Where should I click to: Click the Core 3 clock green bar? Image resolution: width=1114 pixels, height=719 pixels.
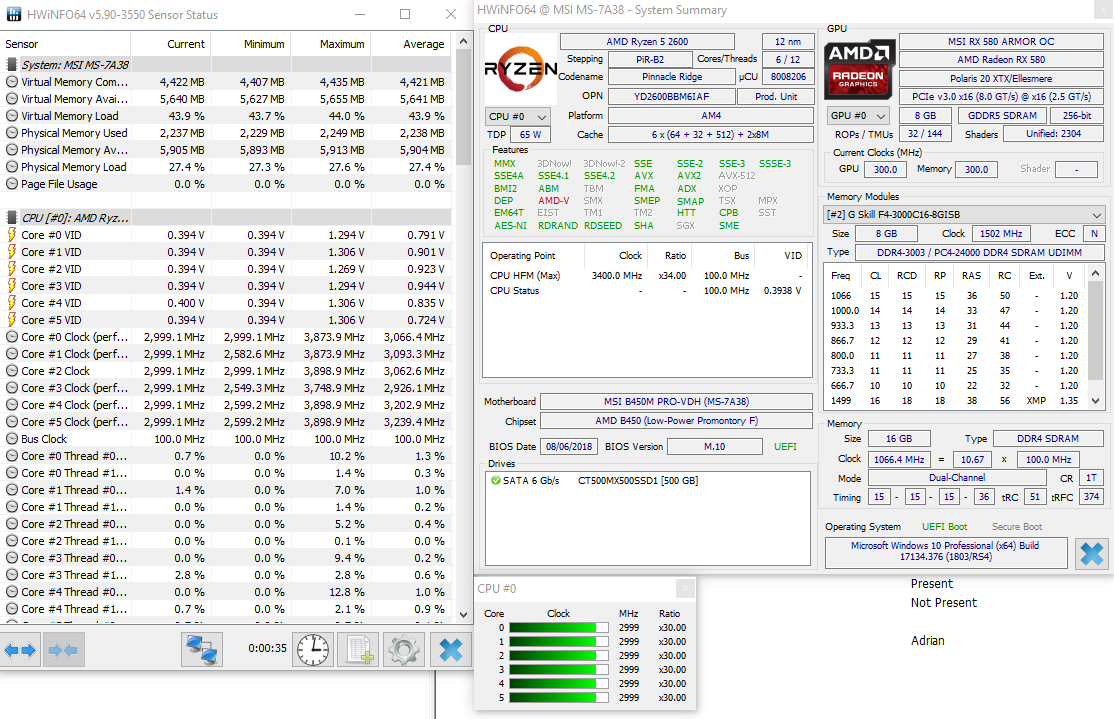tap(558, 669)
